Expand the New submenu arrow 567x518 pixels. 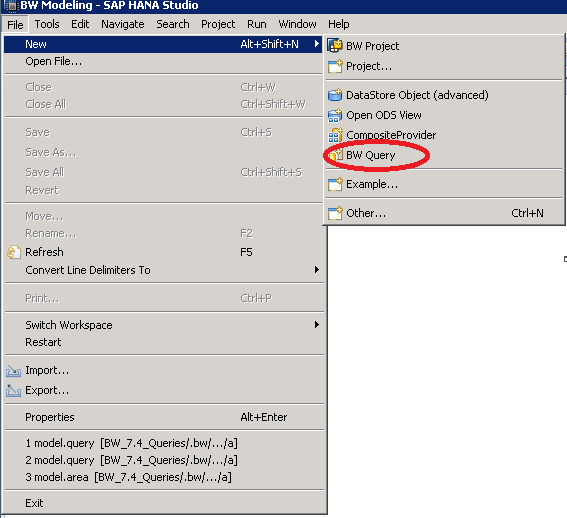(317, 44)
